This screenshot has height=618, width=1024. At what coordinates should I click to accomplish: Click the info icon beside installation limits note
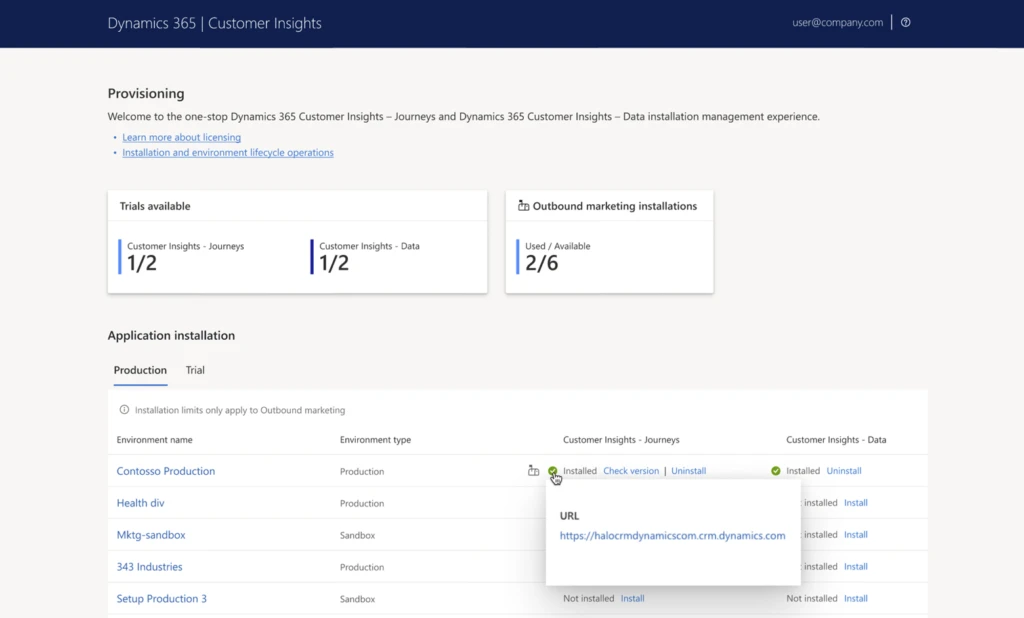pos(124,410)
